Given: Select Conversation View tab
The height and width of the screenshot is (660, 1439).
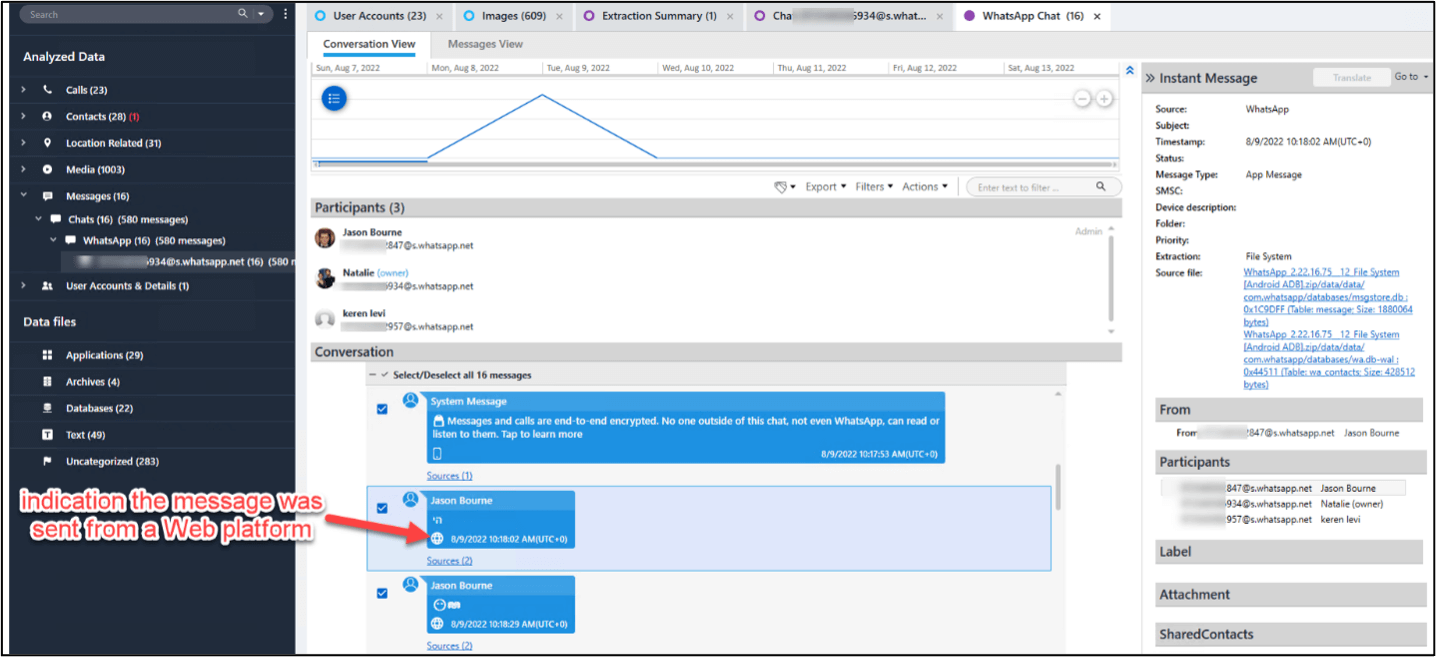Looking at the screenshot, I should pos(369,44).
